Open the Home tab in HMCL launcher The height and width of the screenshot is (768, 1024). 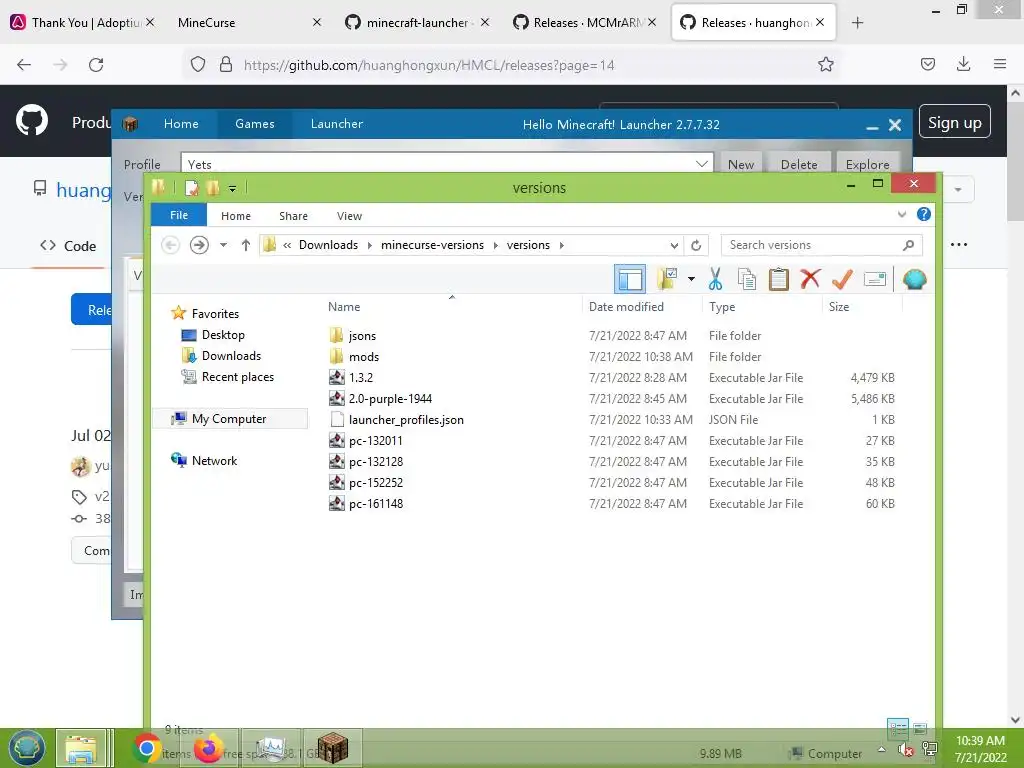(x=181, y=124)
